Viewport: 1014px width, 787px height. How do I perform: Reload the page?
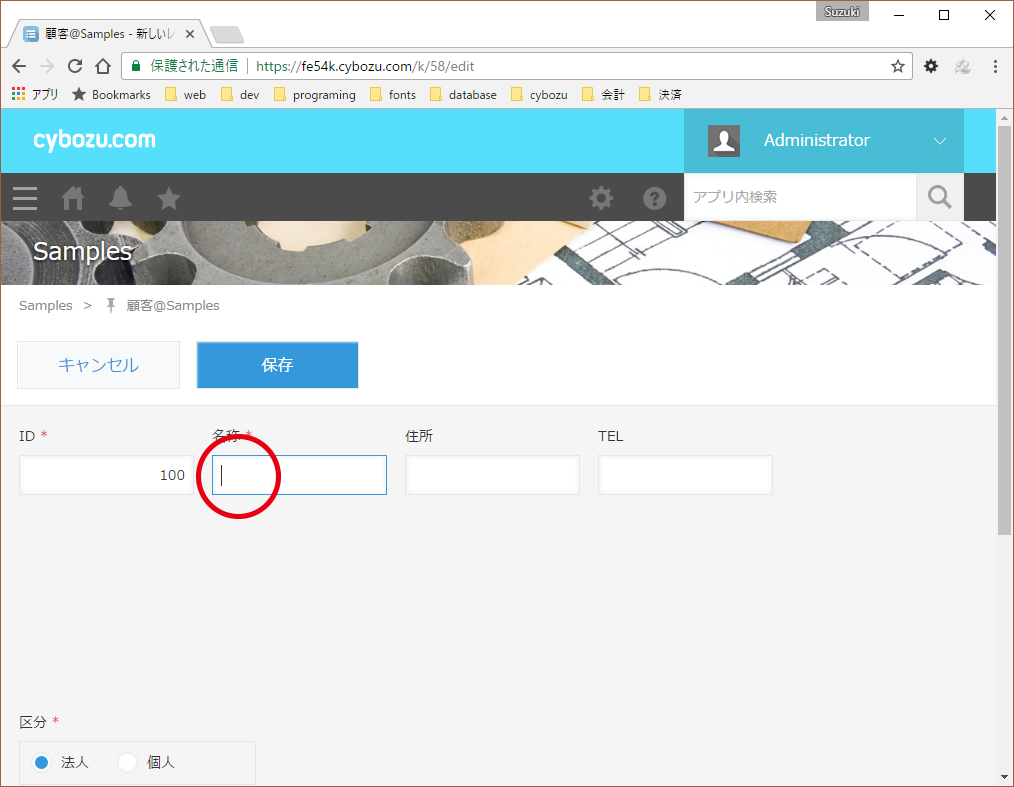[x=75, y=66]
